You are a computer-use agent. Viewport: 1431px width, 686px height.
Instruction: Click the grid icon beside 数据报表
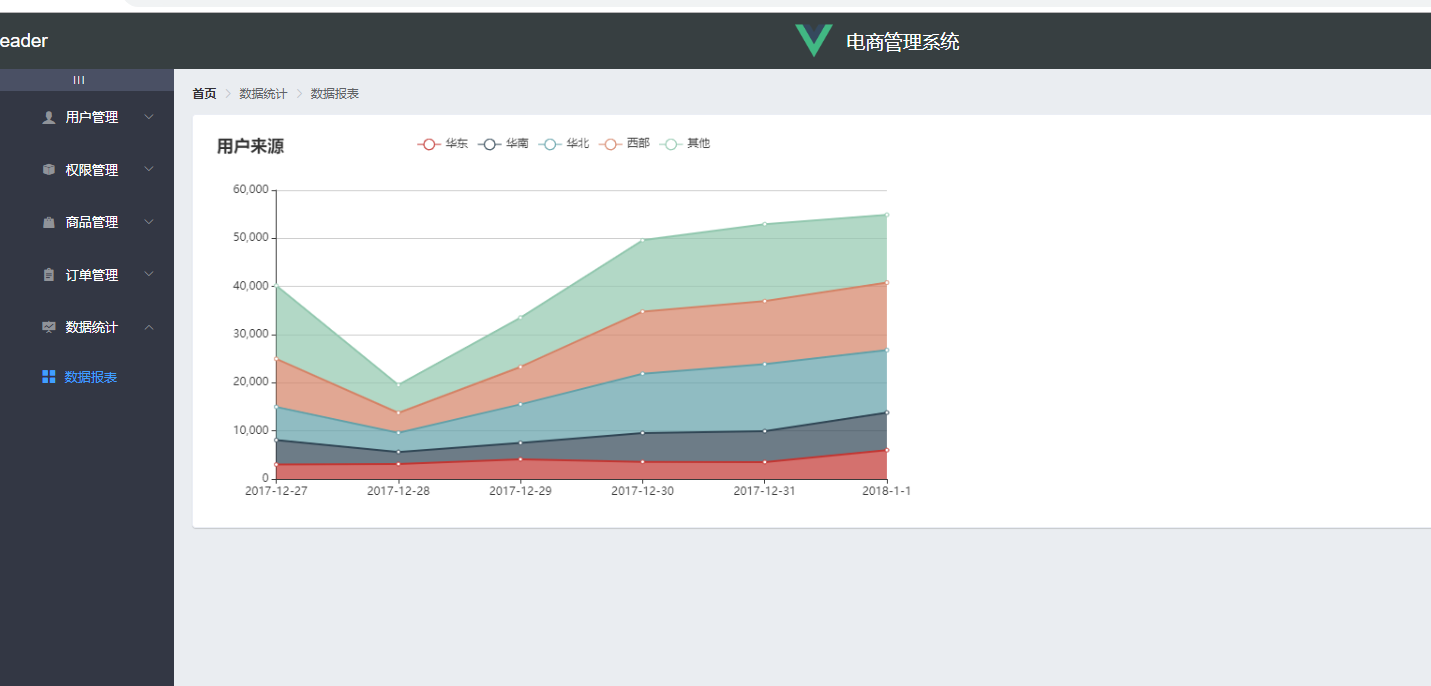click(x=49, y=377)
